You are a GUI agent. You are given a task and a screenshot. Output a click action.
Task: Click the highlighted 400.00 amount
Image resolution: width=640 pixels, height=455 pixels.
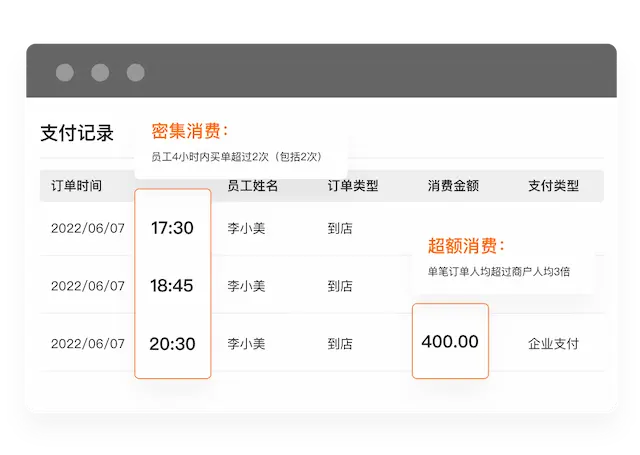coord(450,341)
